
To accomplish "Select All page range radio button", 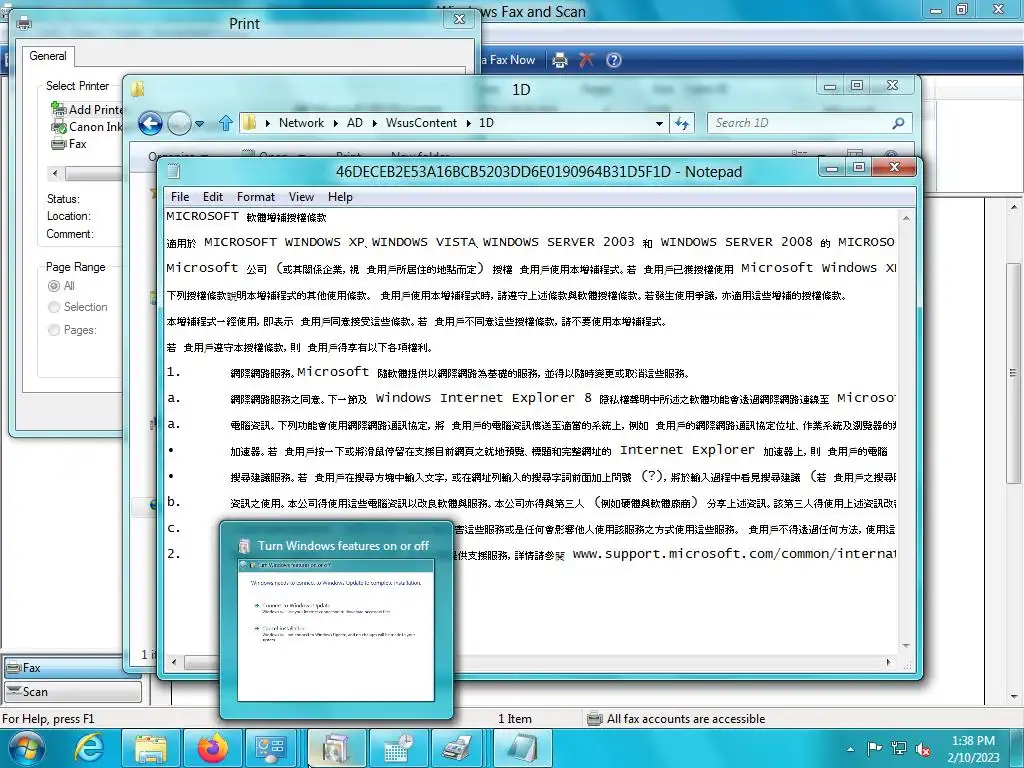I will coord(54,286).
